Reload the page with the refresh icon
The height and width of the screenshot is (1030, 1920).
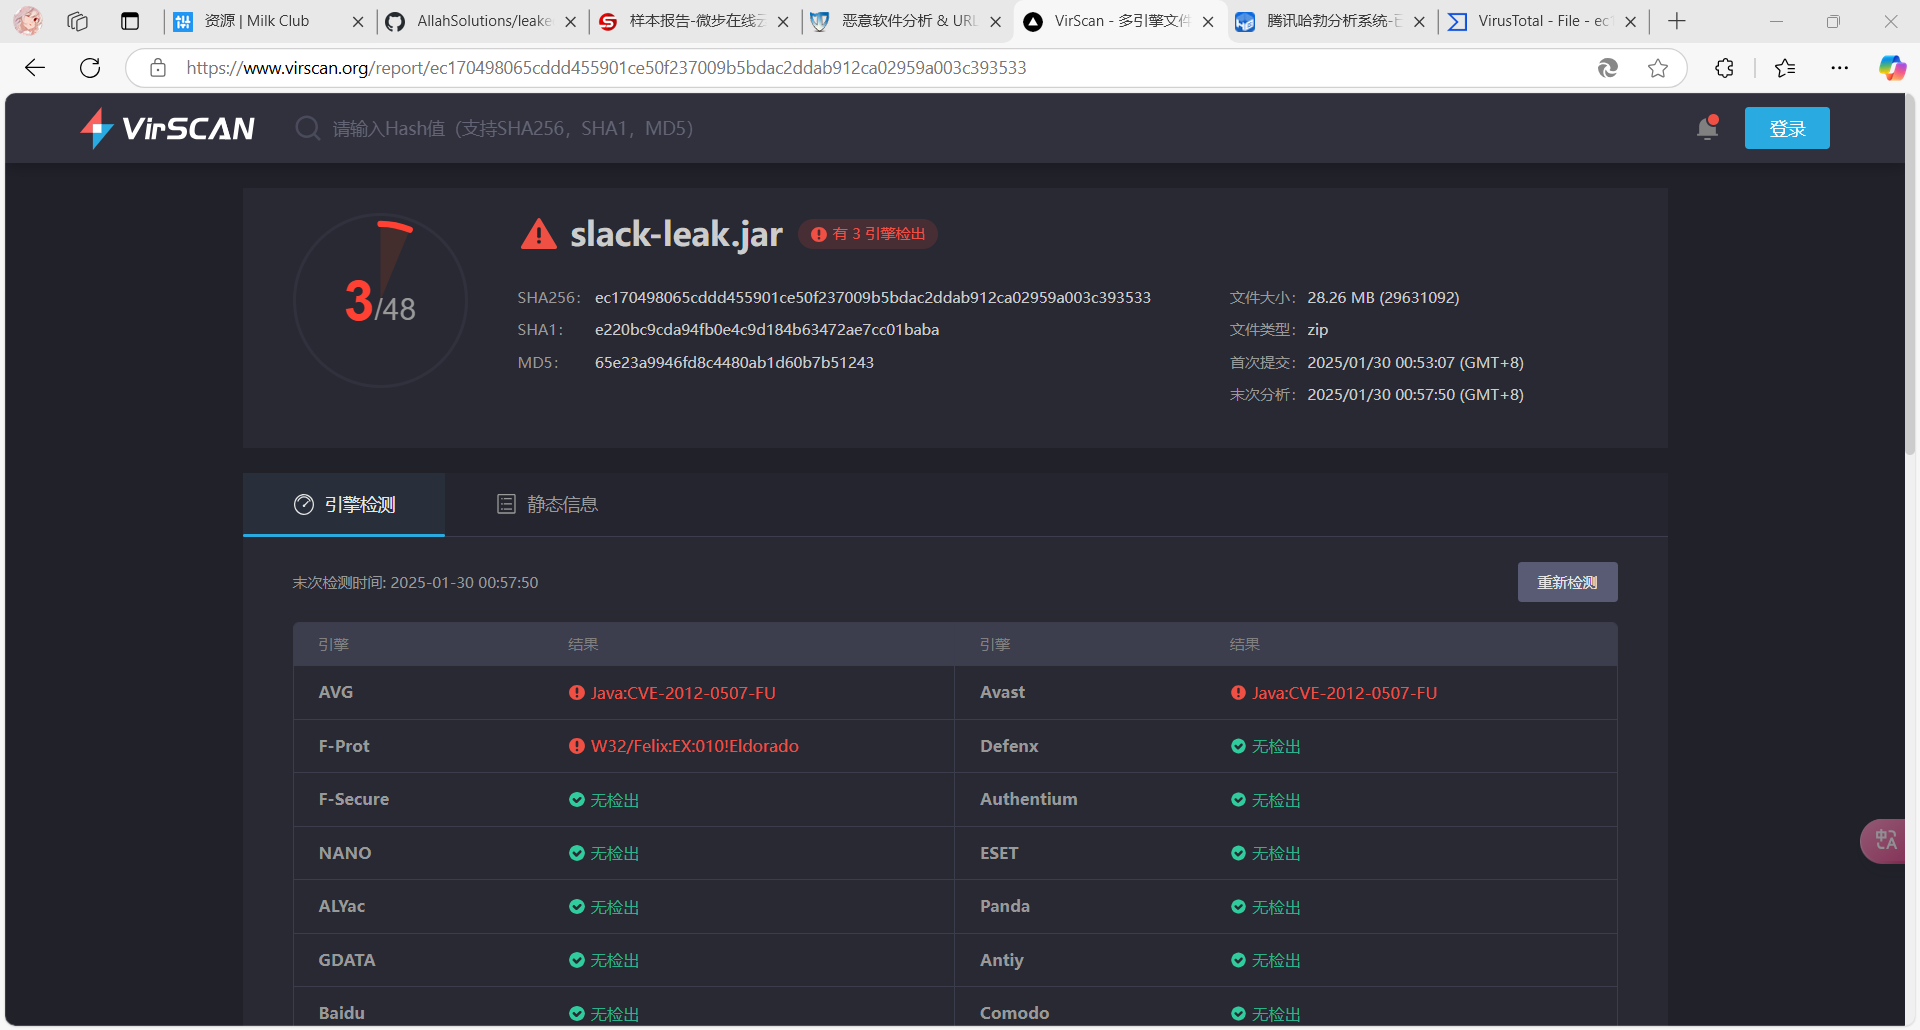click(90, 67)
